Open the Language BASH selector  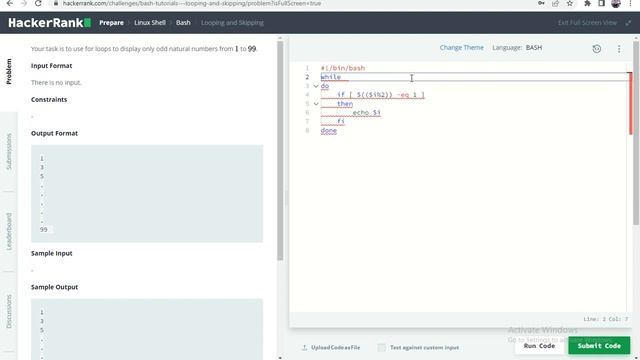tap(517, 48)
